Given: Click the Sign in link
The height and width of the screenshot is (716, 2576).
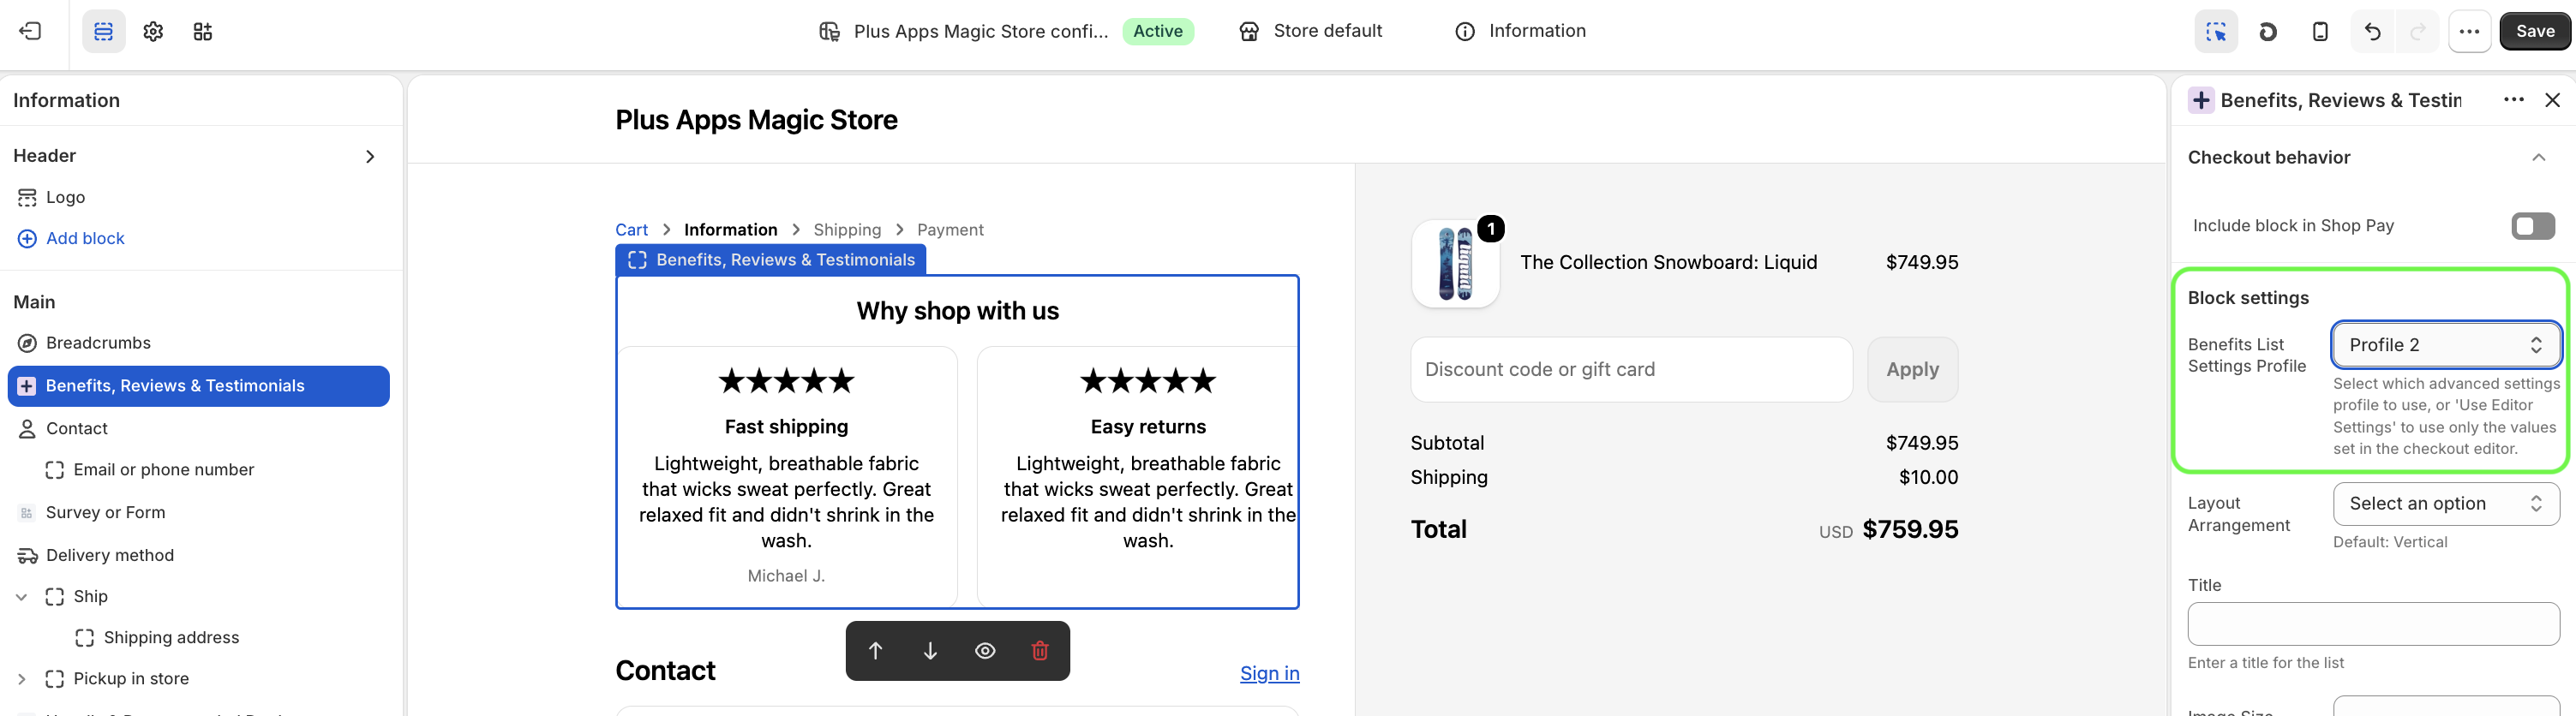Looking at the screenshot, I should (x=1269, y=673).
